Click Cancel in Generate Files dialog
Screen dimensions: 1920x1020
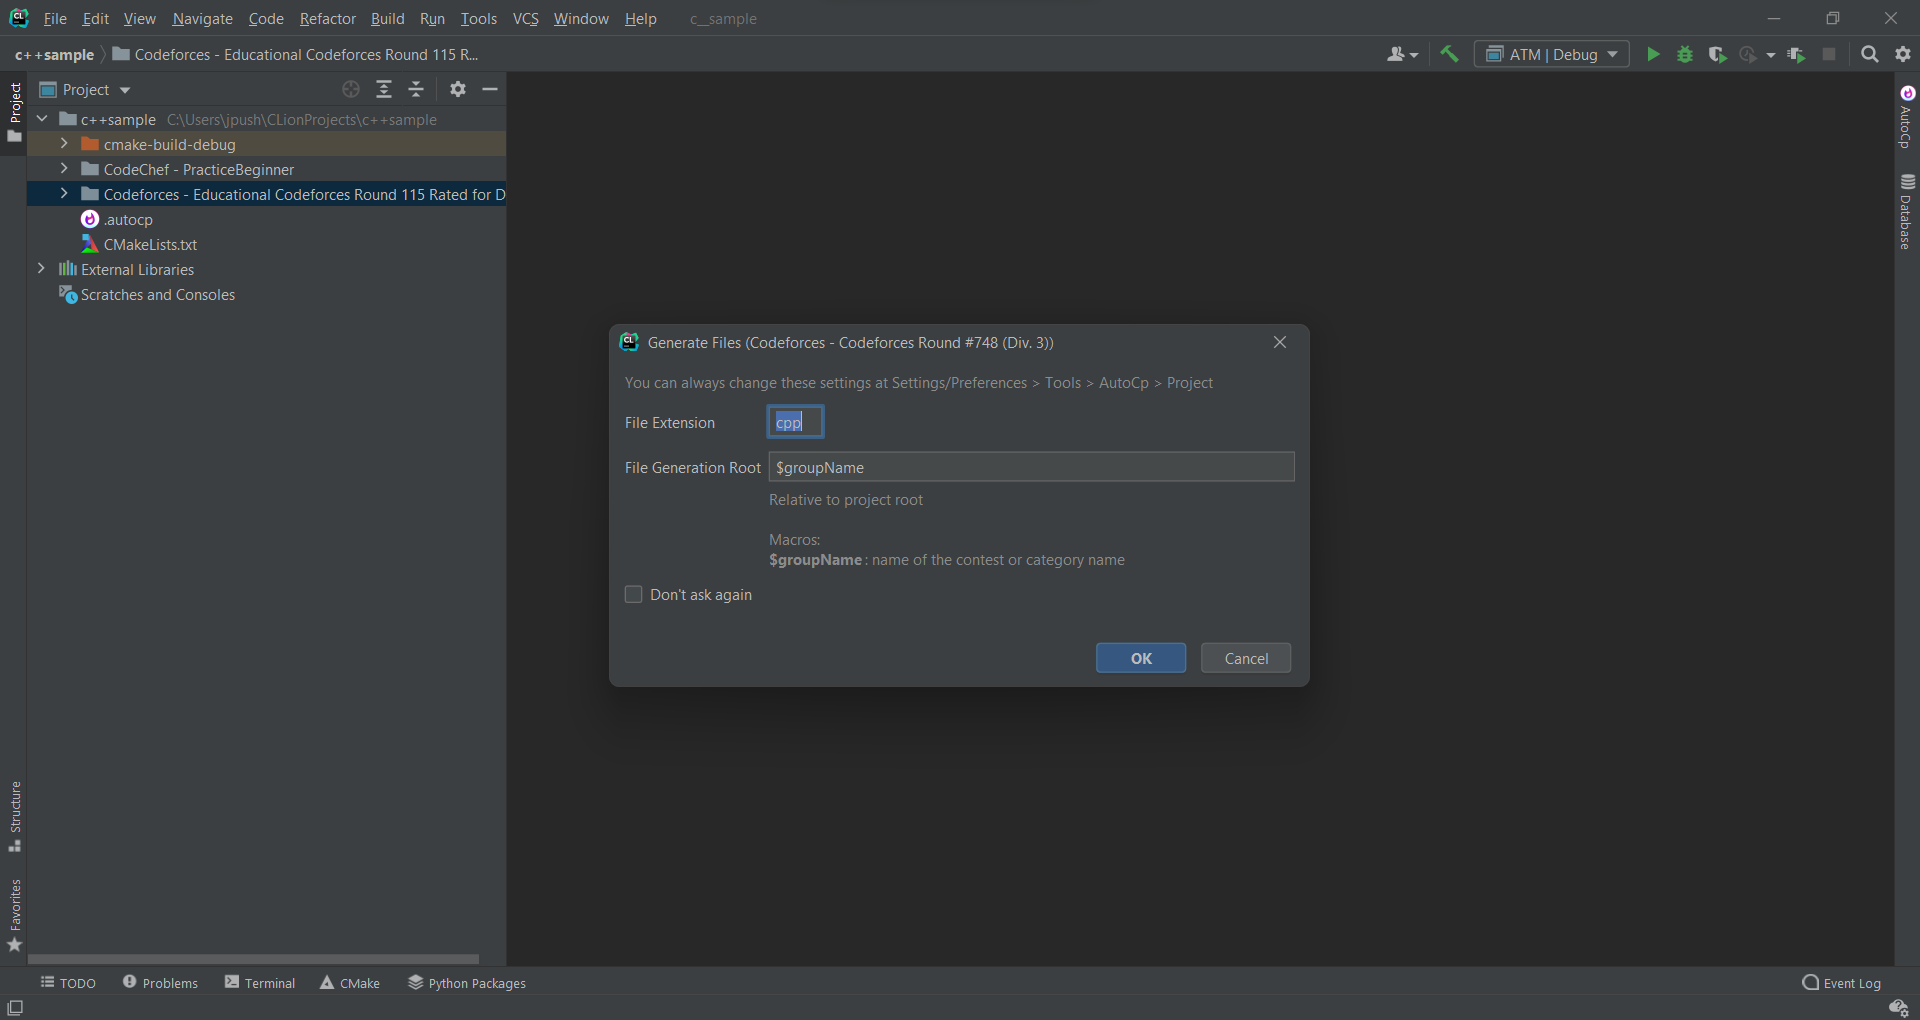click(x=1246, y=658)
